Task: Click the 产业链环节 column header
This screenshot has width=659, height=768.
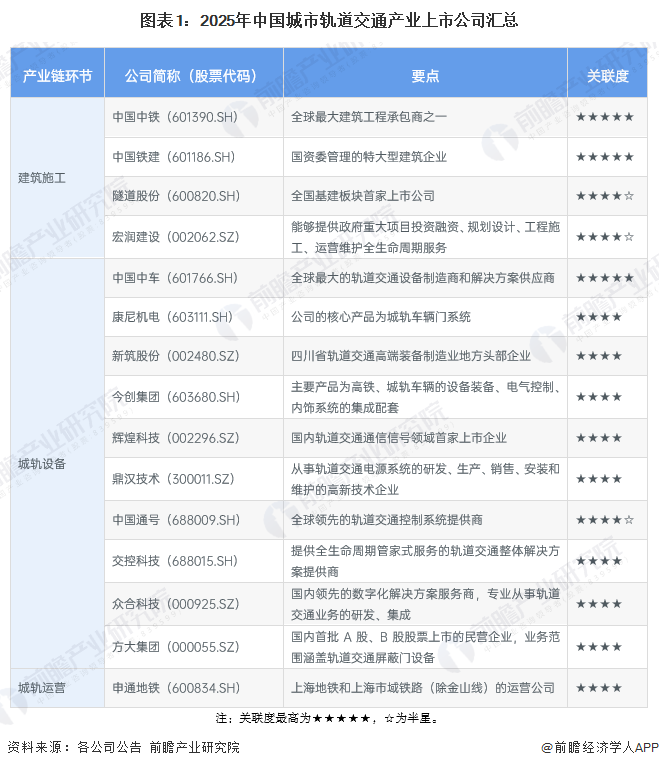Action: [57, 76]
